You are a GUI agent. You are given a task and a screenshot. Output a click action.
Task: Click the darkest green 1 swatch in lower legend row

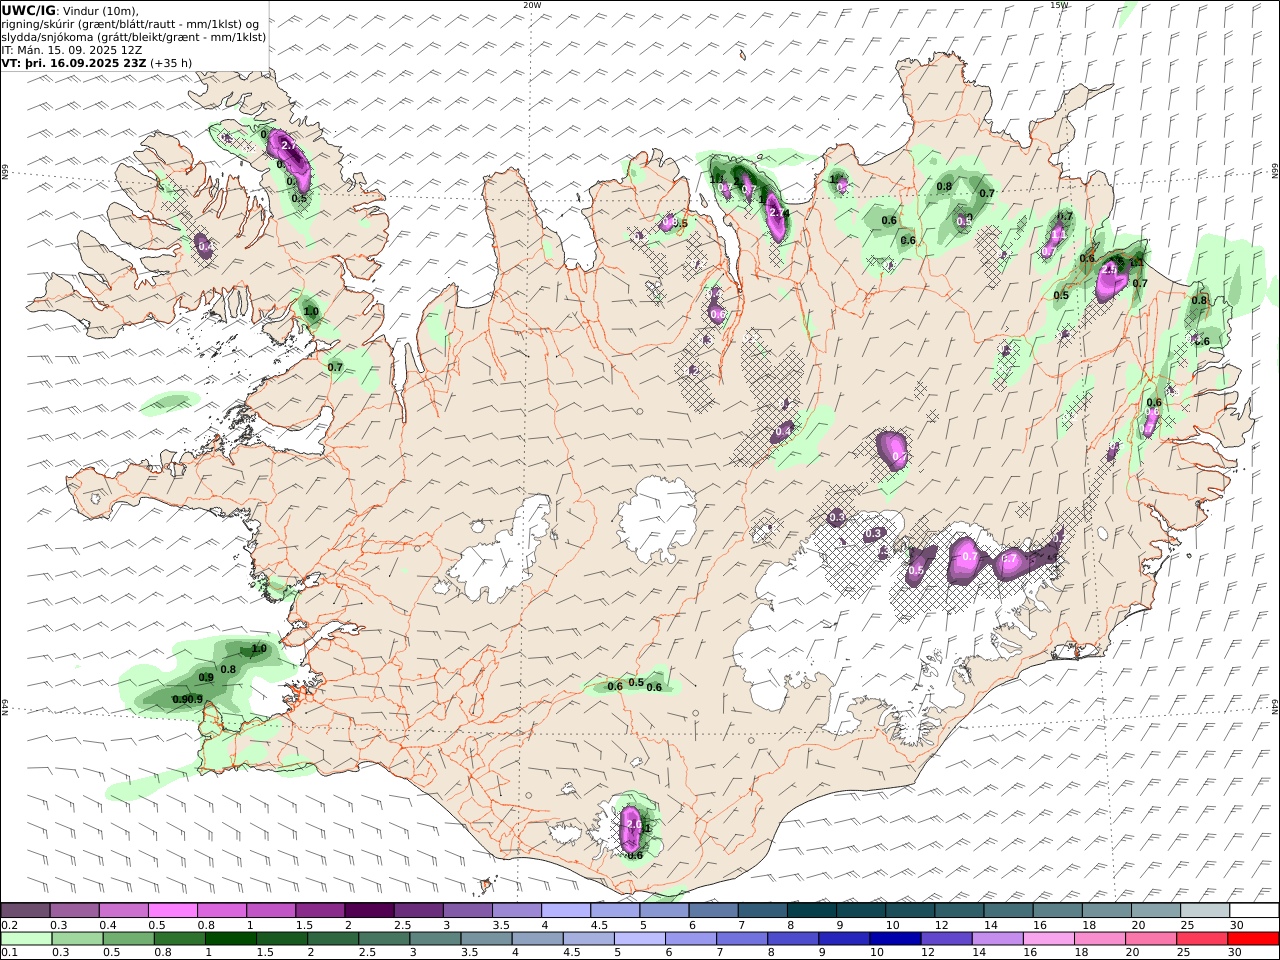click(231, 939)
